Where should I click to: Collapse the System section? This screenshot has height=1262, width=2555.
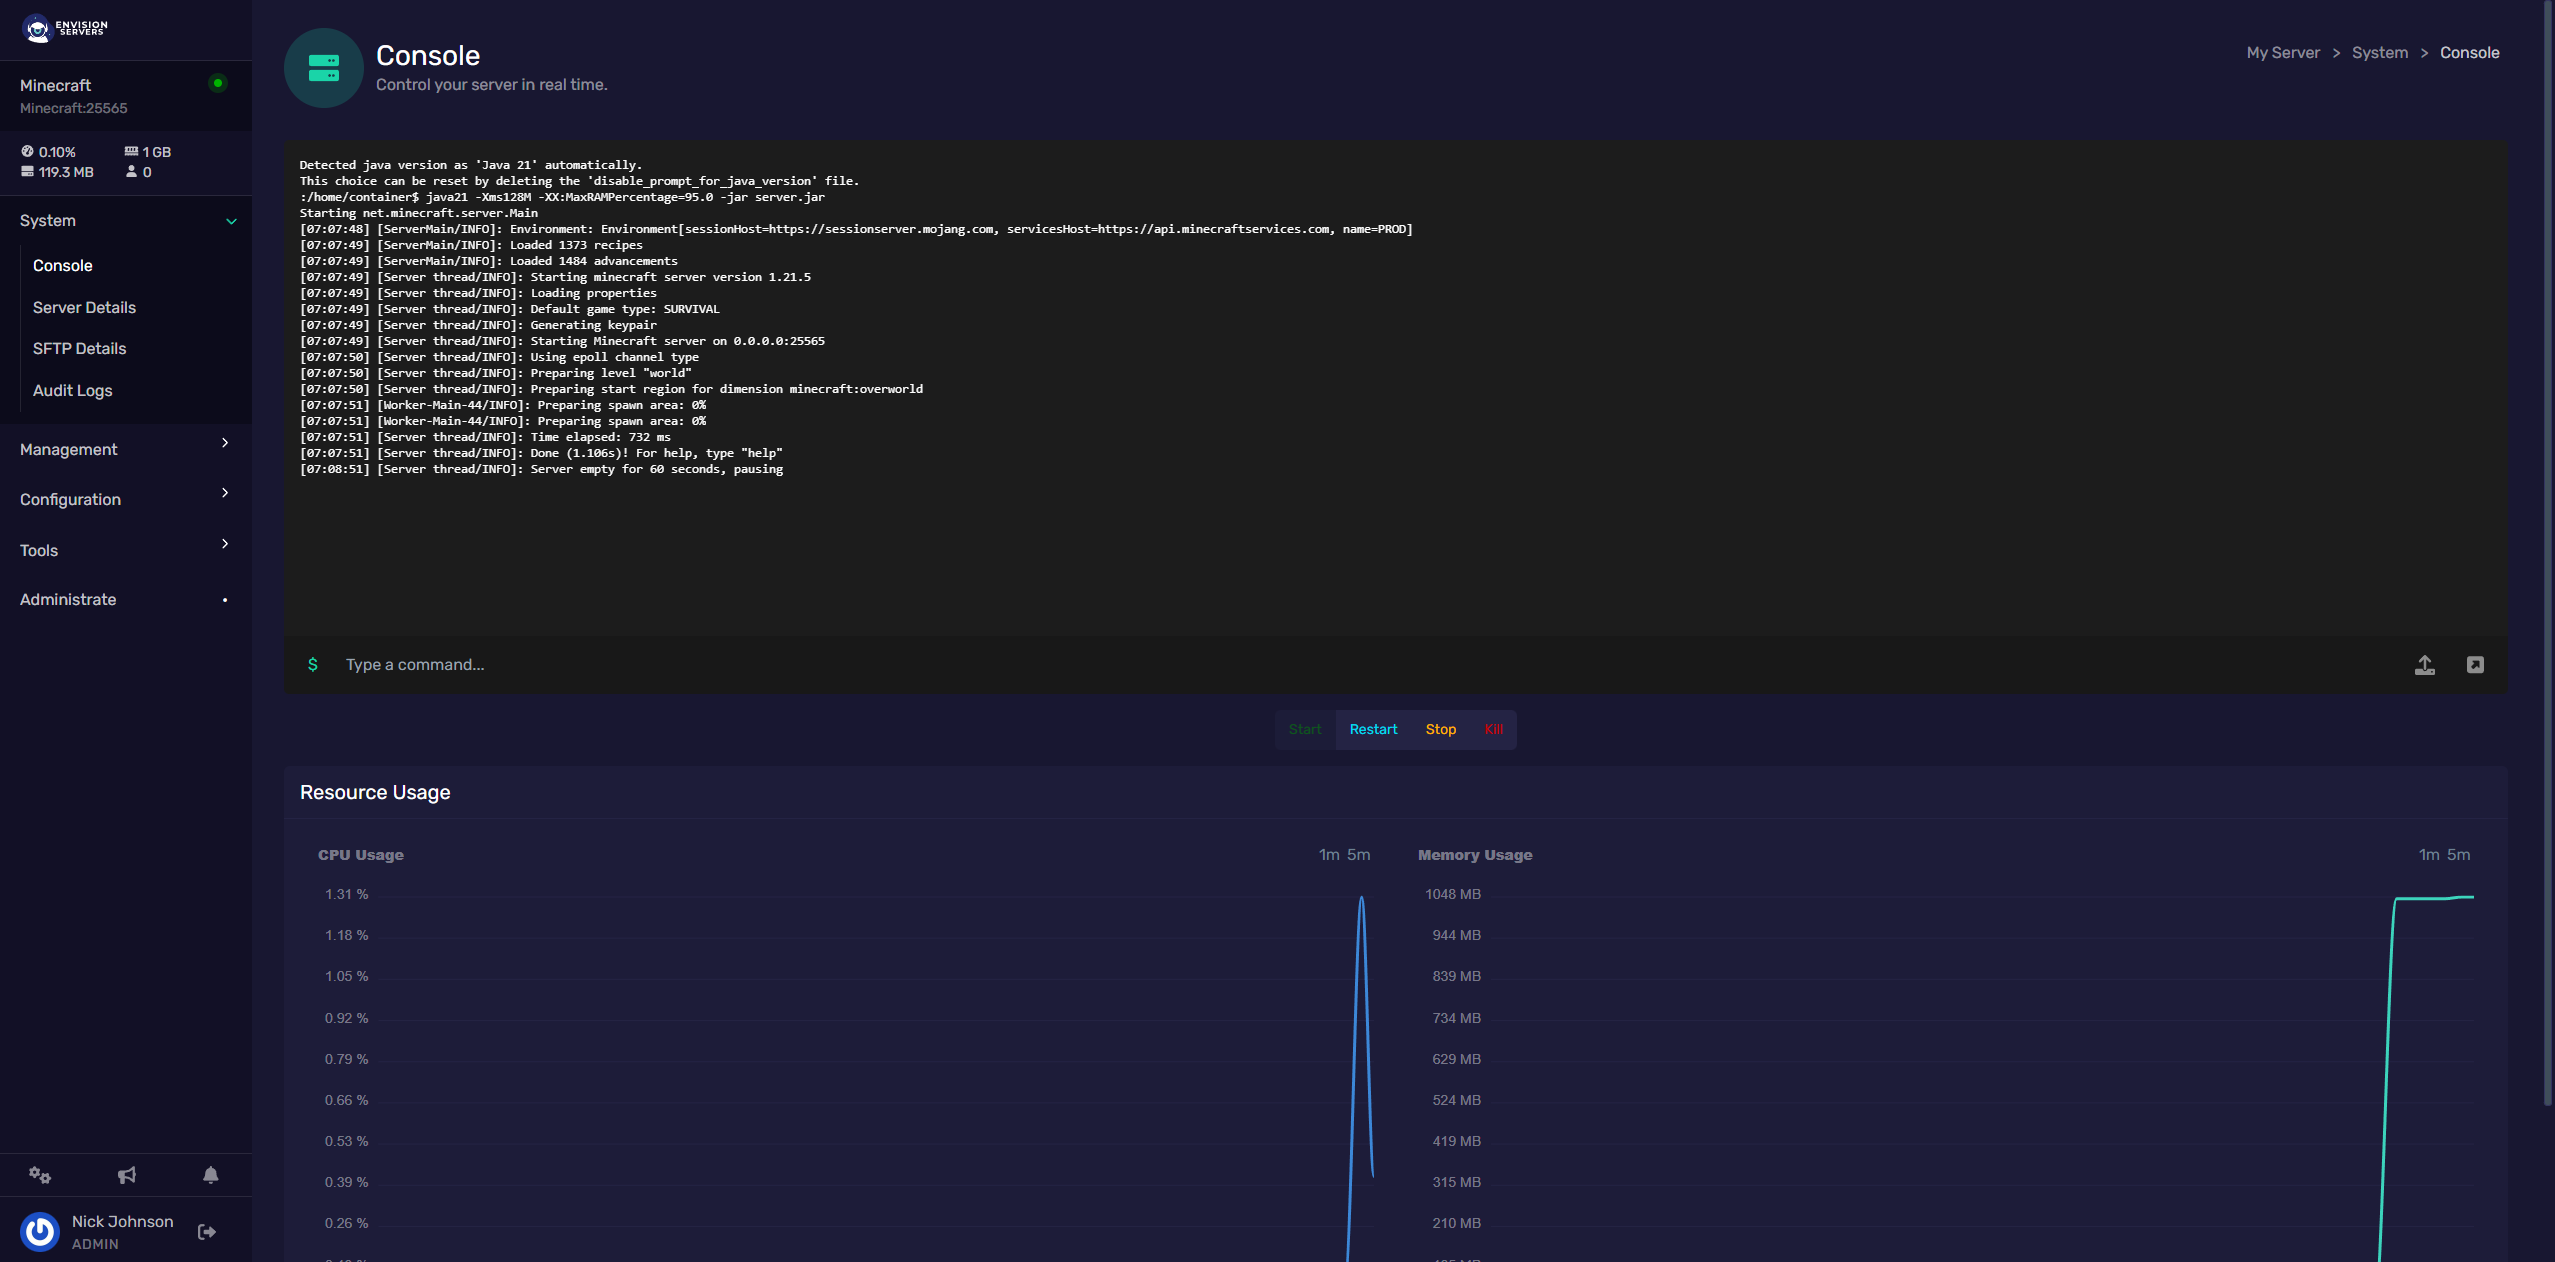pyautogui.click(x=126, y=221)
